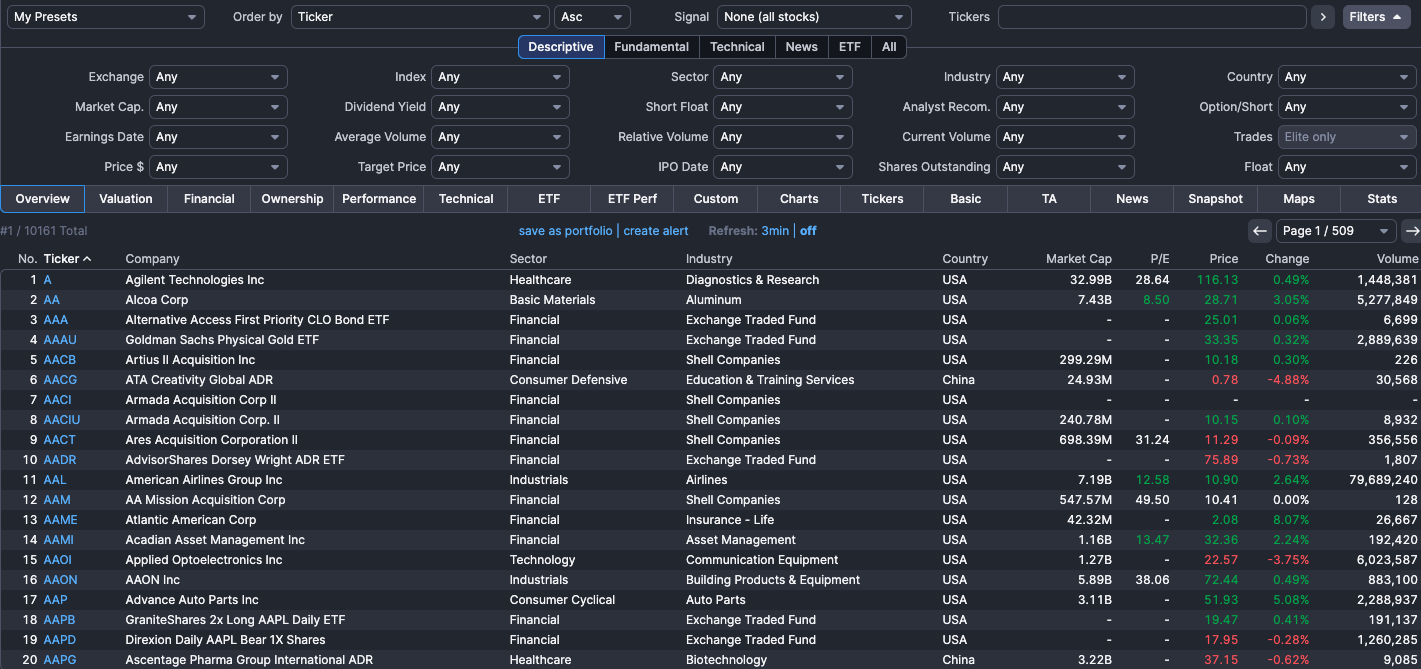Open the Valuation view tab
The width and height of the screenshot is (1421, 669).
pyautogui.click(x=126, y=199)
